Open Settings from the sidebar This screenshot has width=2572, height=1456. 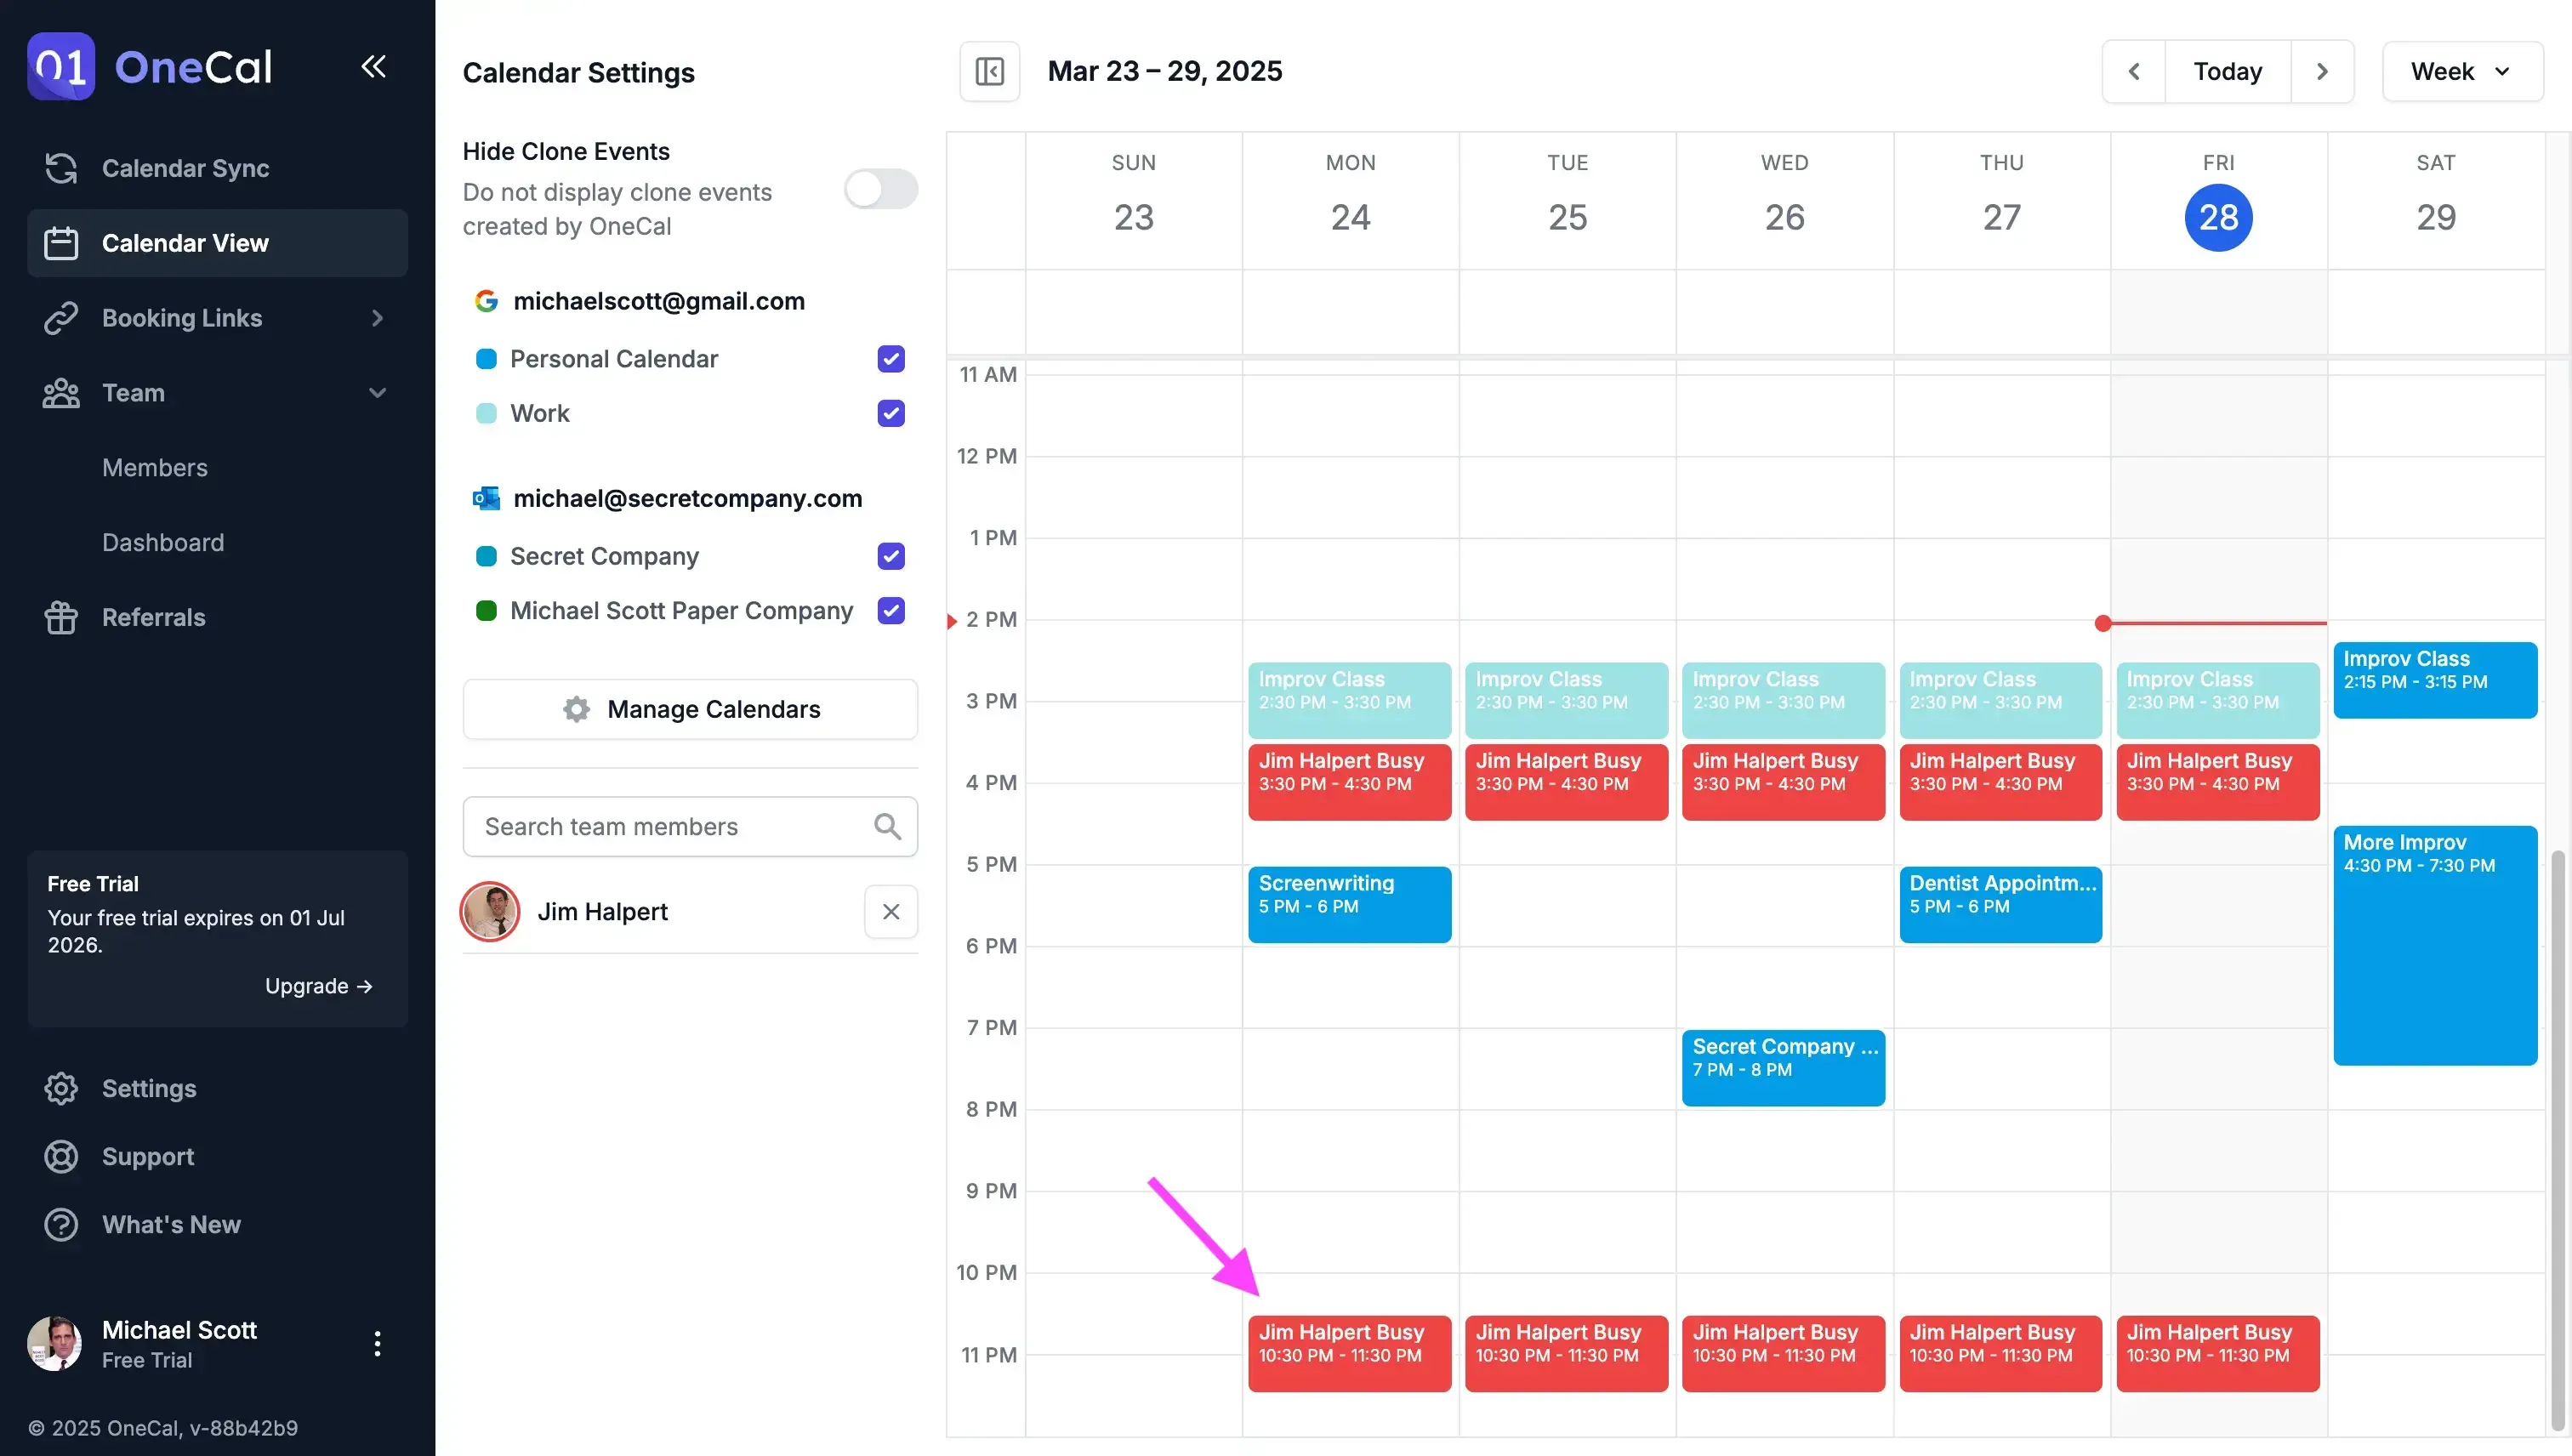[x=148, y=1088]
